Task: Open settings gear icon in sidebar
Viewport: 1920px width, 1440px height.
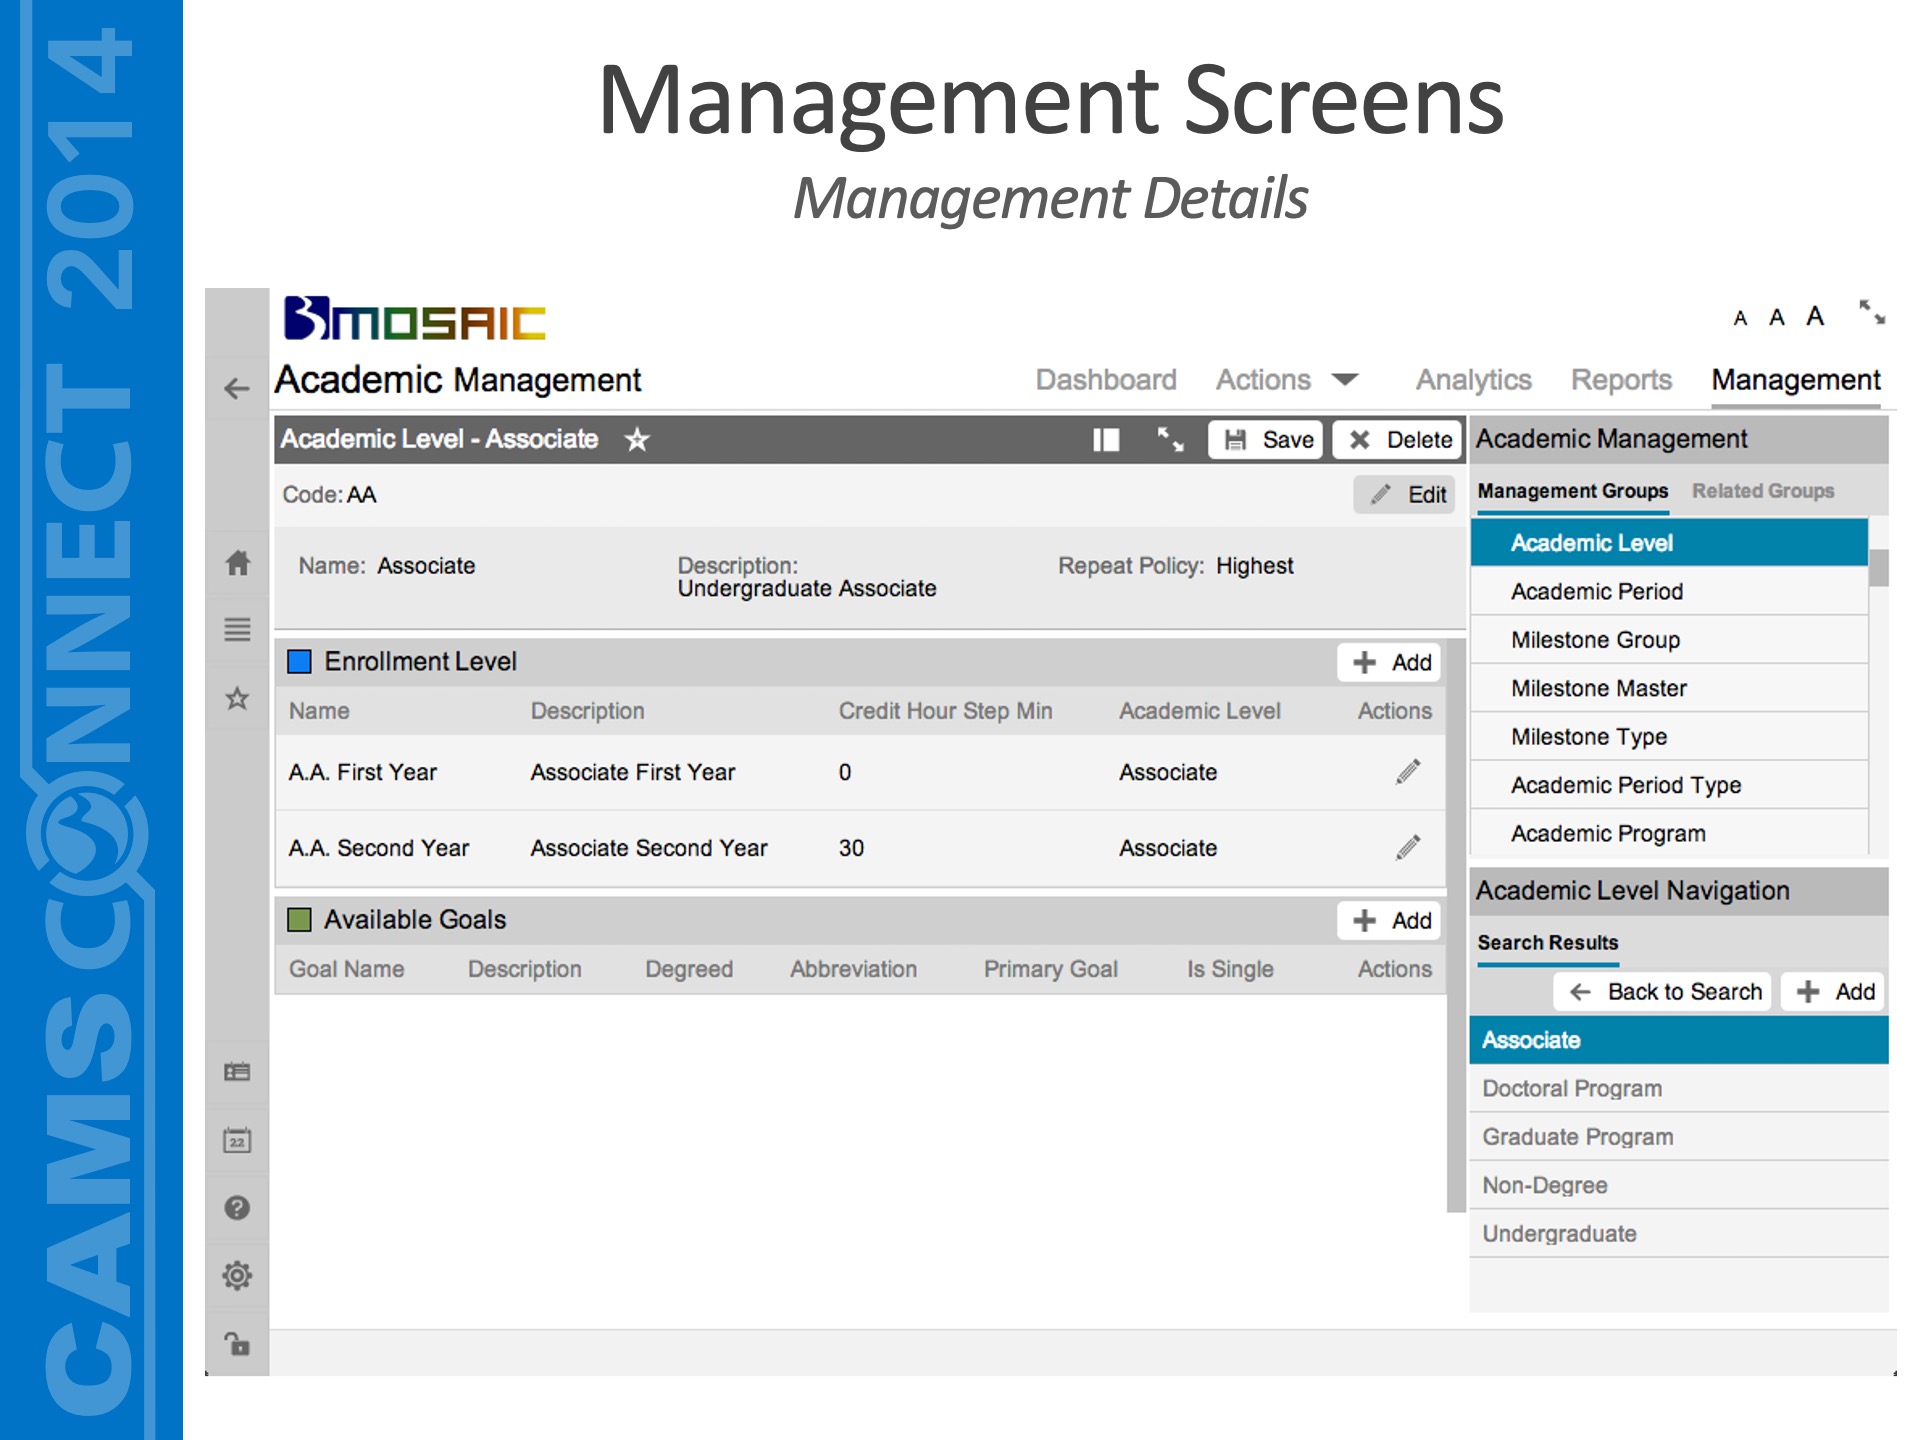Action: tap(237, 1276)
